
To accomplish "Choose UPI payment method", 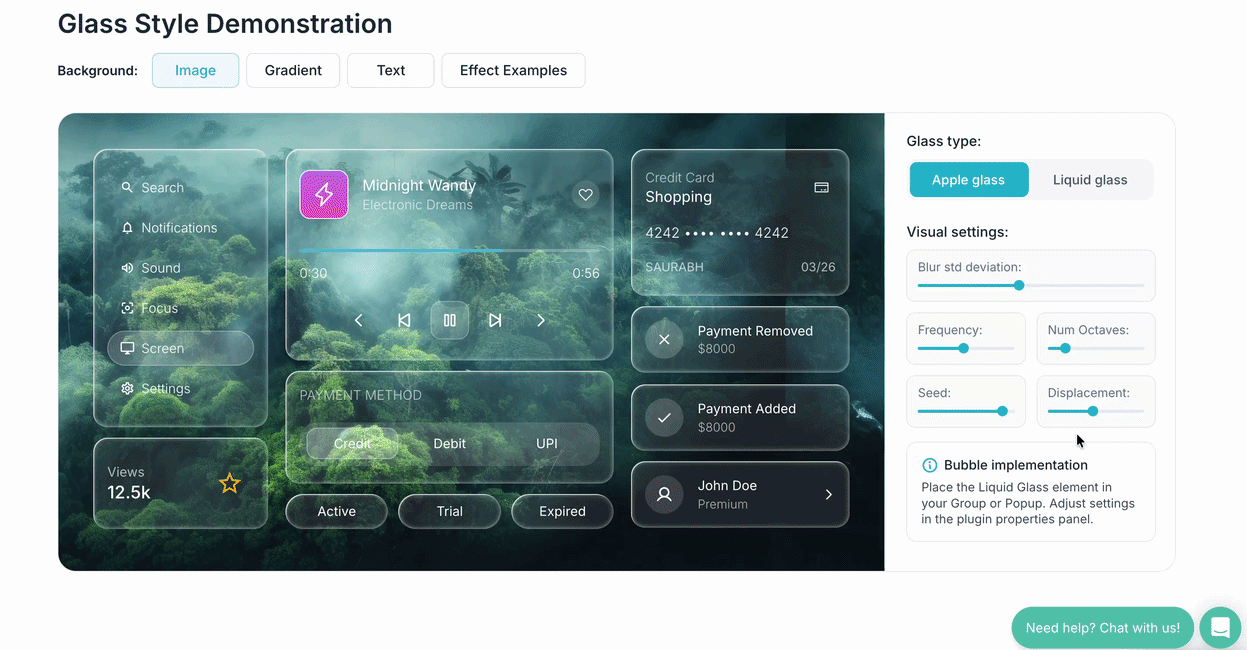I will click(x=547, y=444).
